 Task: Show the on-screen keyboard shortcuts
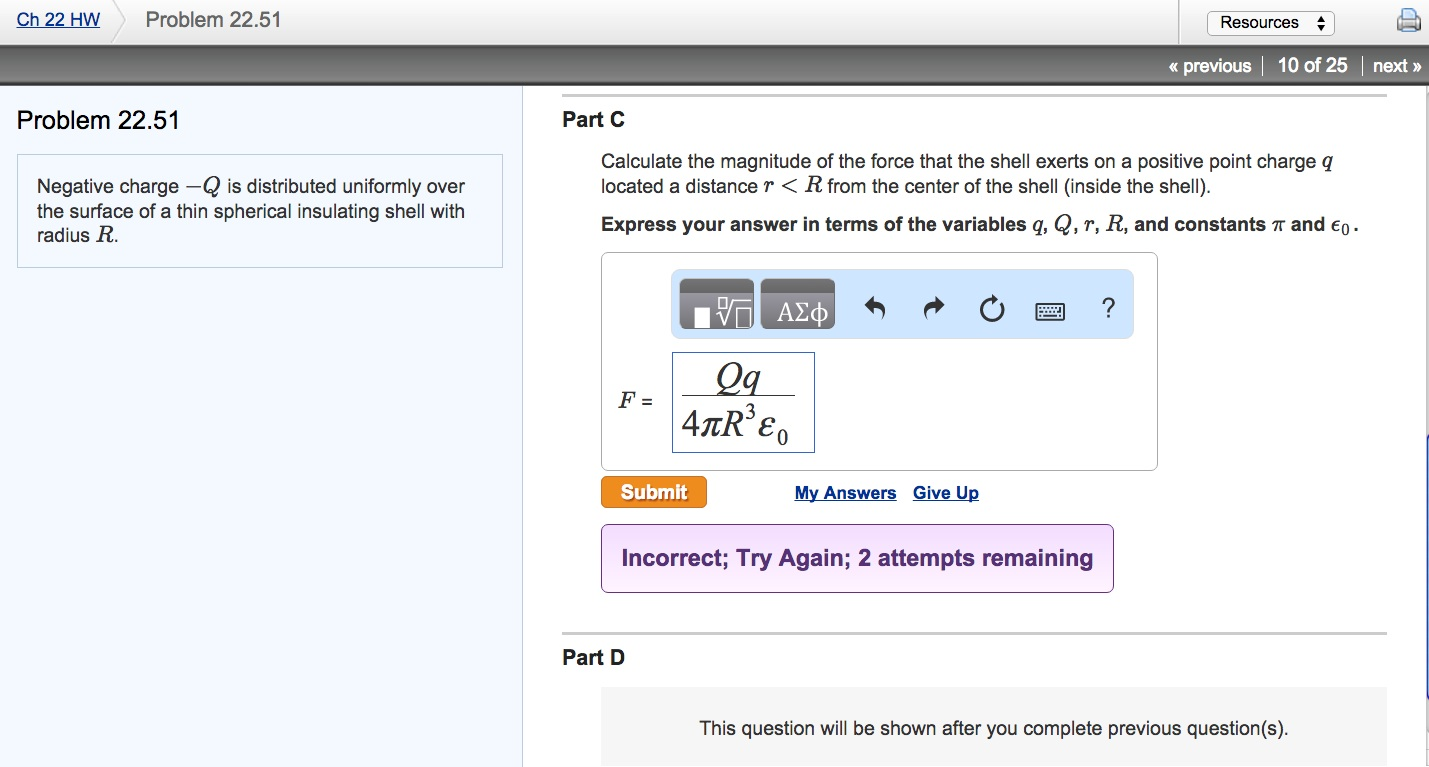pos(1049,309)
